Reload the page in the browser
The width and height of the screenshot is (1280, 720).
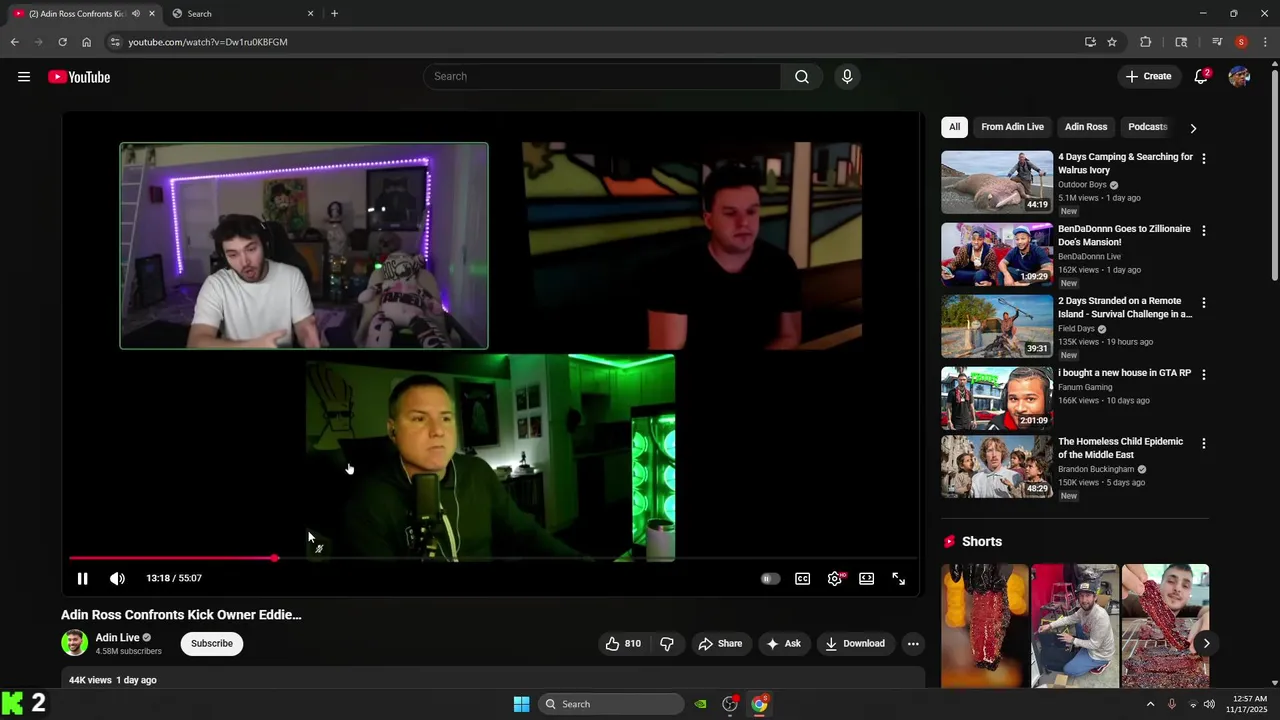(62, 42)
